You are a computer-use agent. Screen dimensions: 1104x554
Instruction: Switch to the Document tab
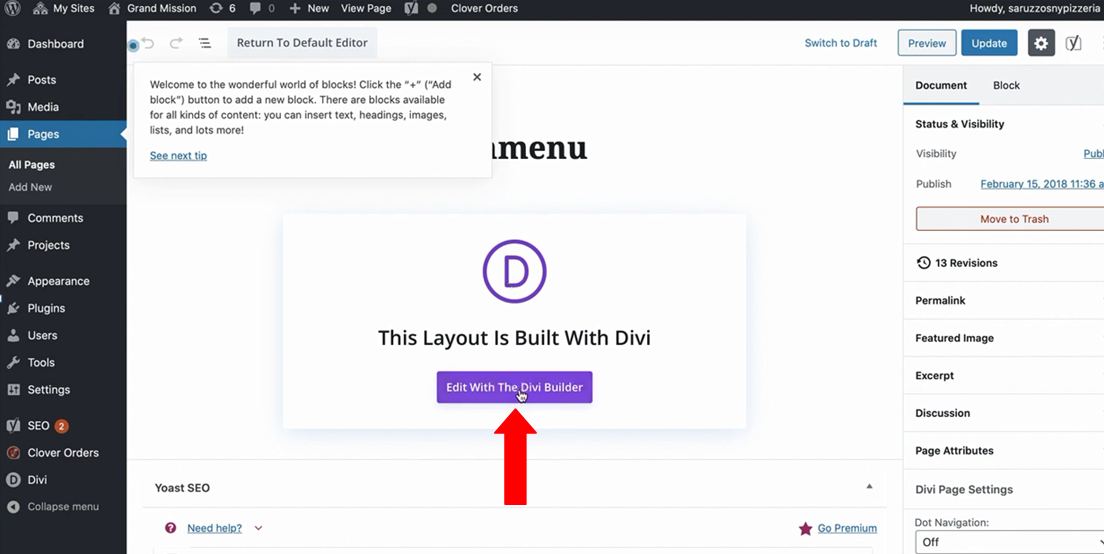(x=941, y=85)
